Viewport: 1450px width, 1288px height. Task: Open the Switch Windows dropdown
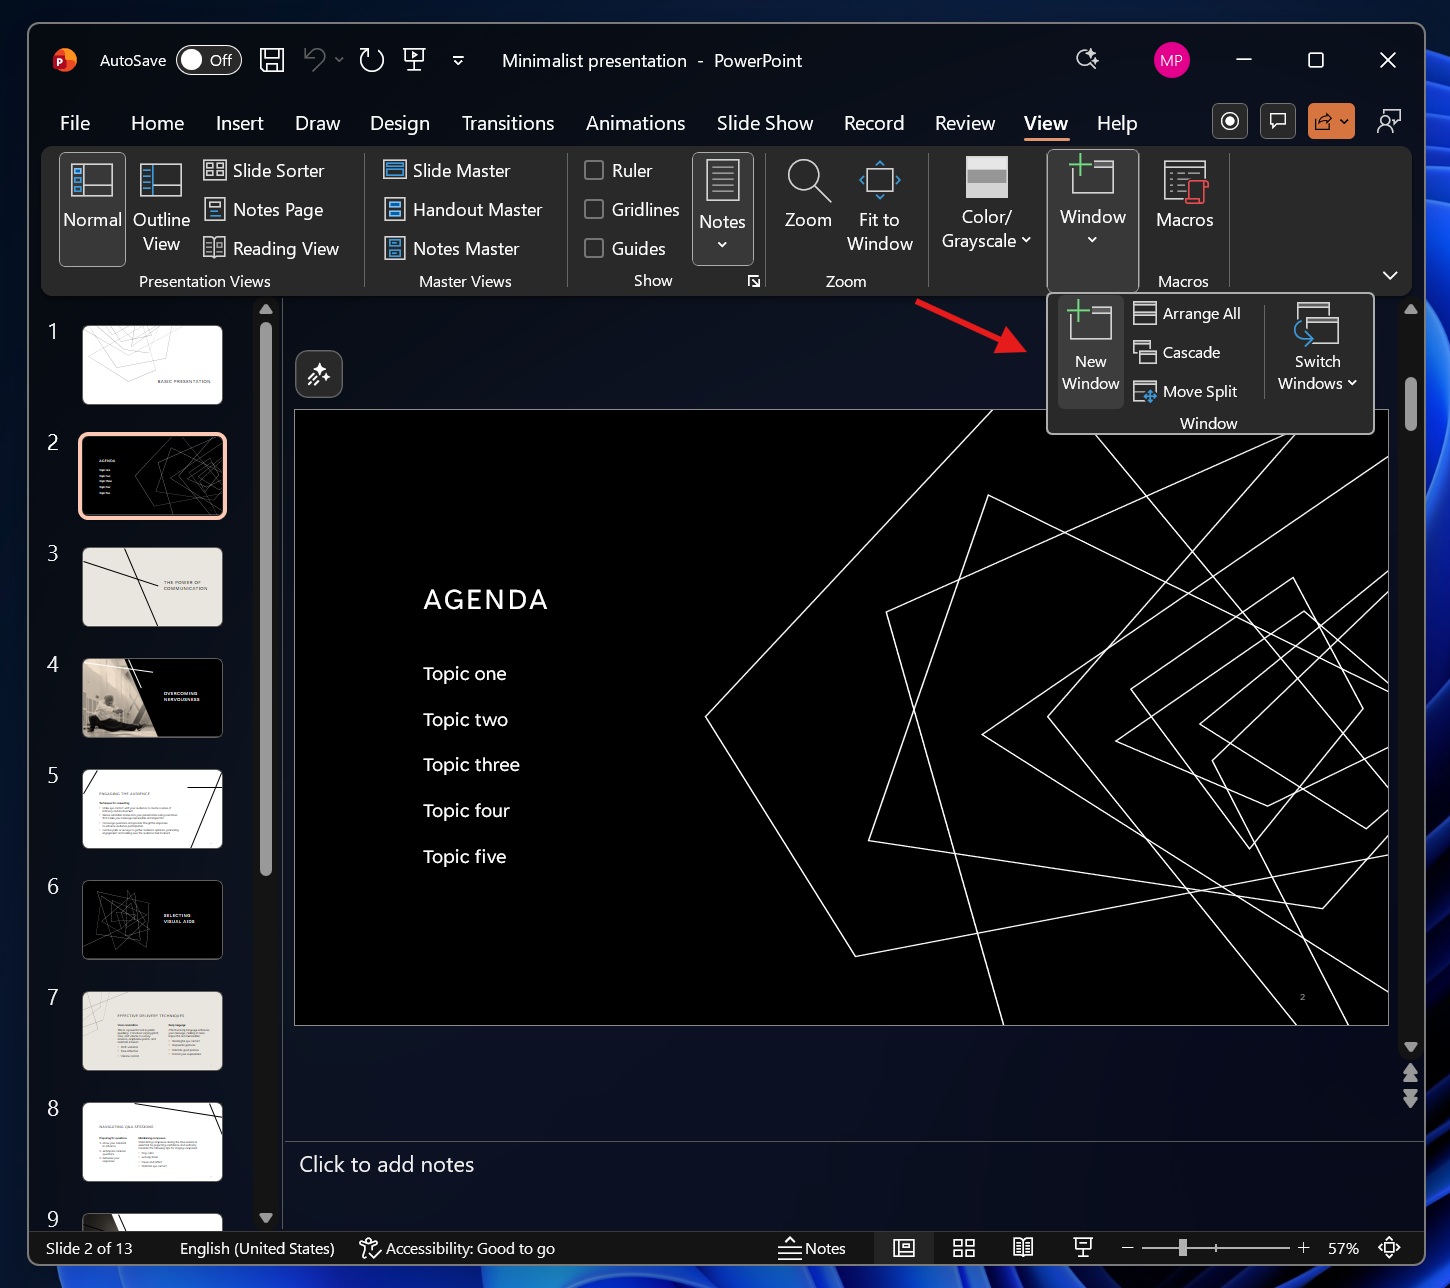tap(1316, 345)
